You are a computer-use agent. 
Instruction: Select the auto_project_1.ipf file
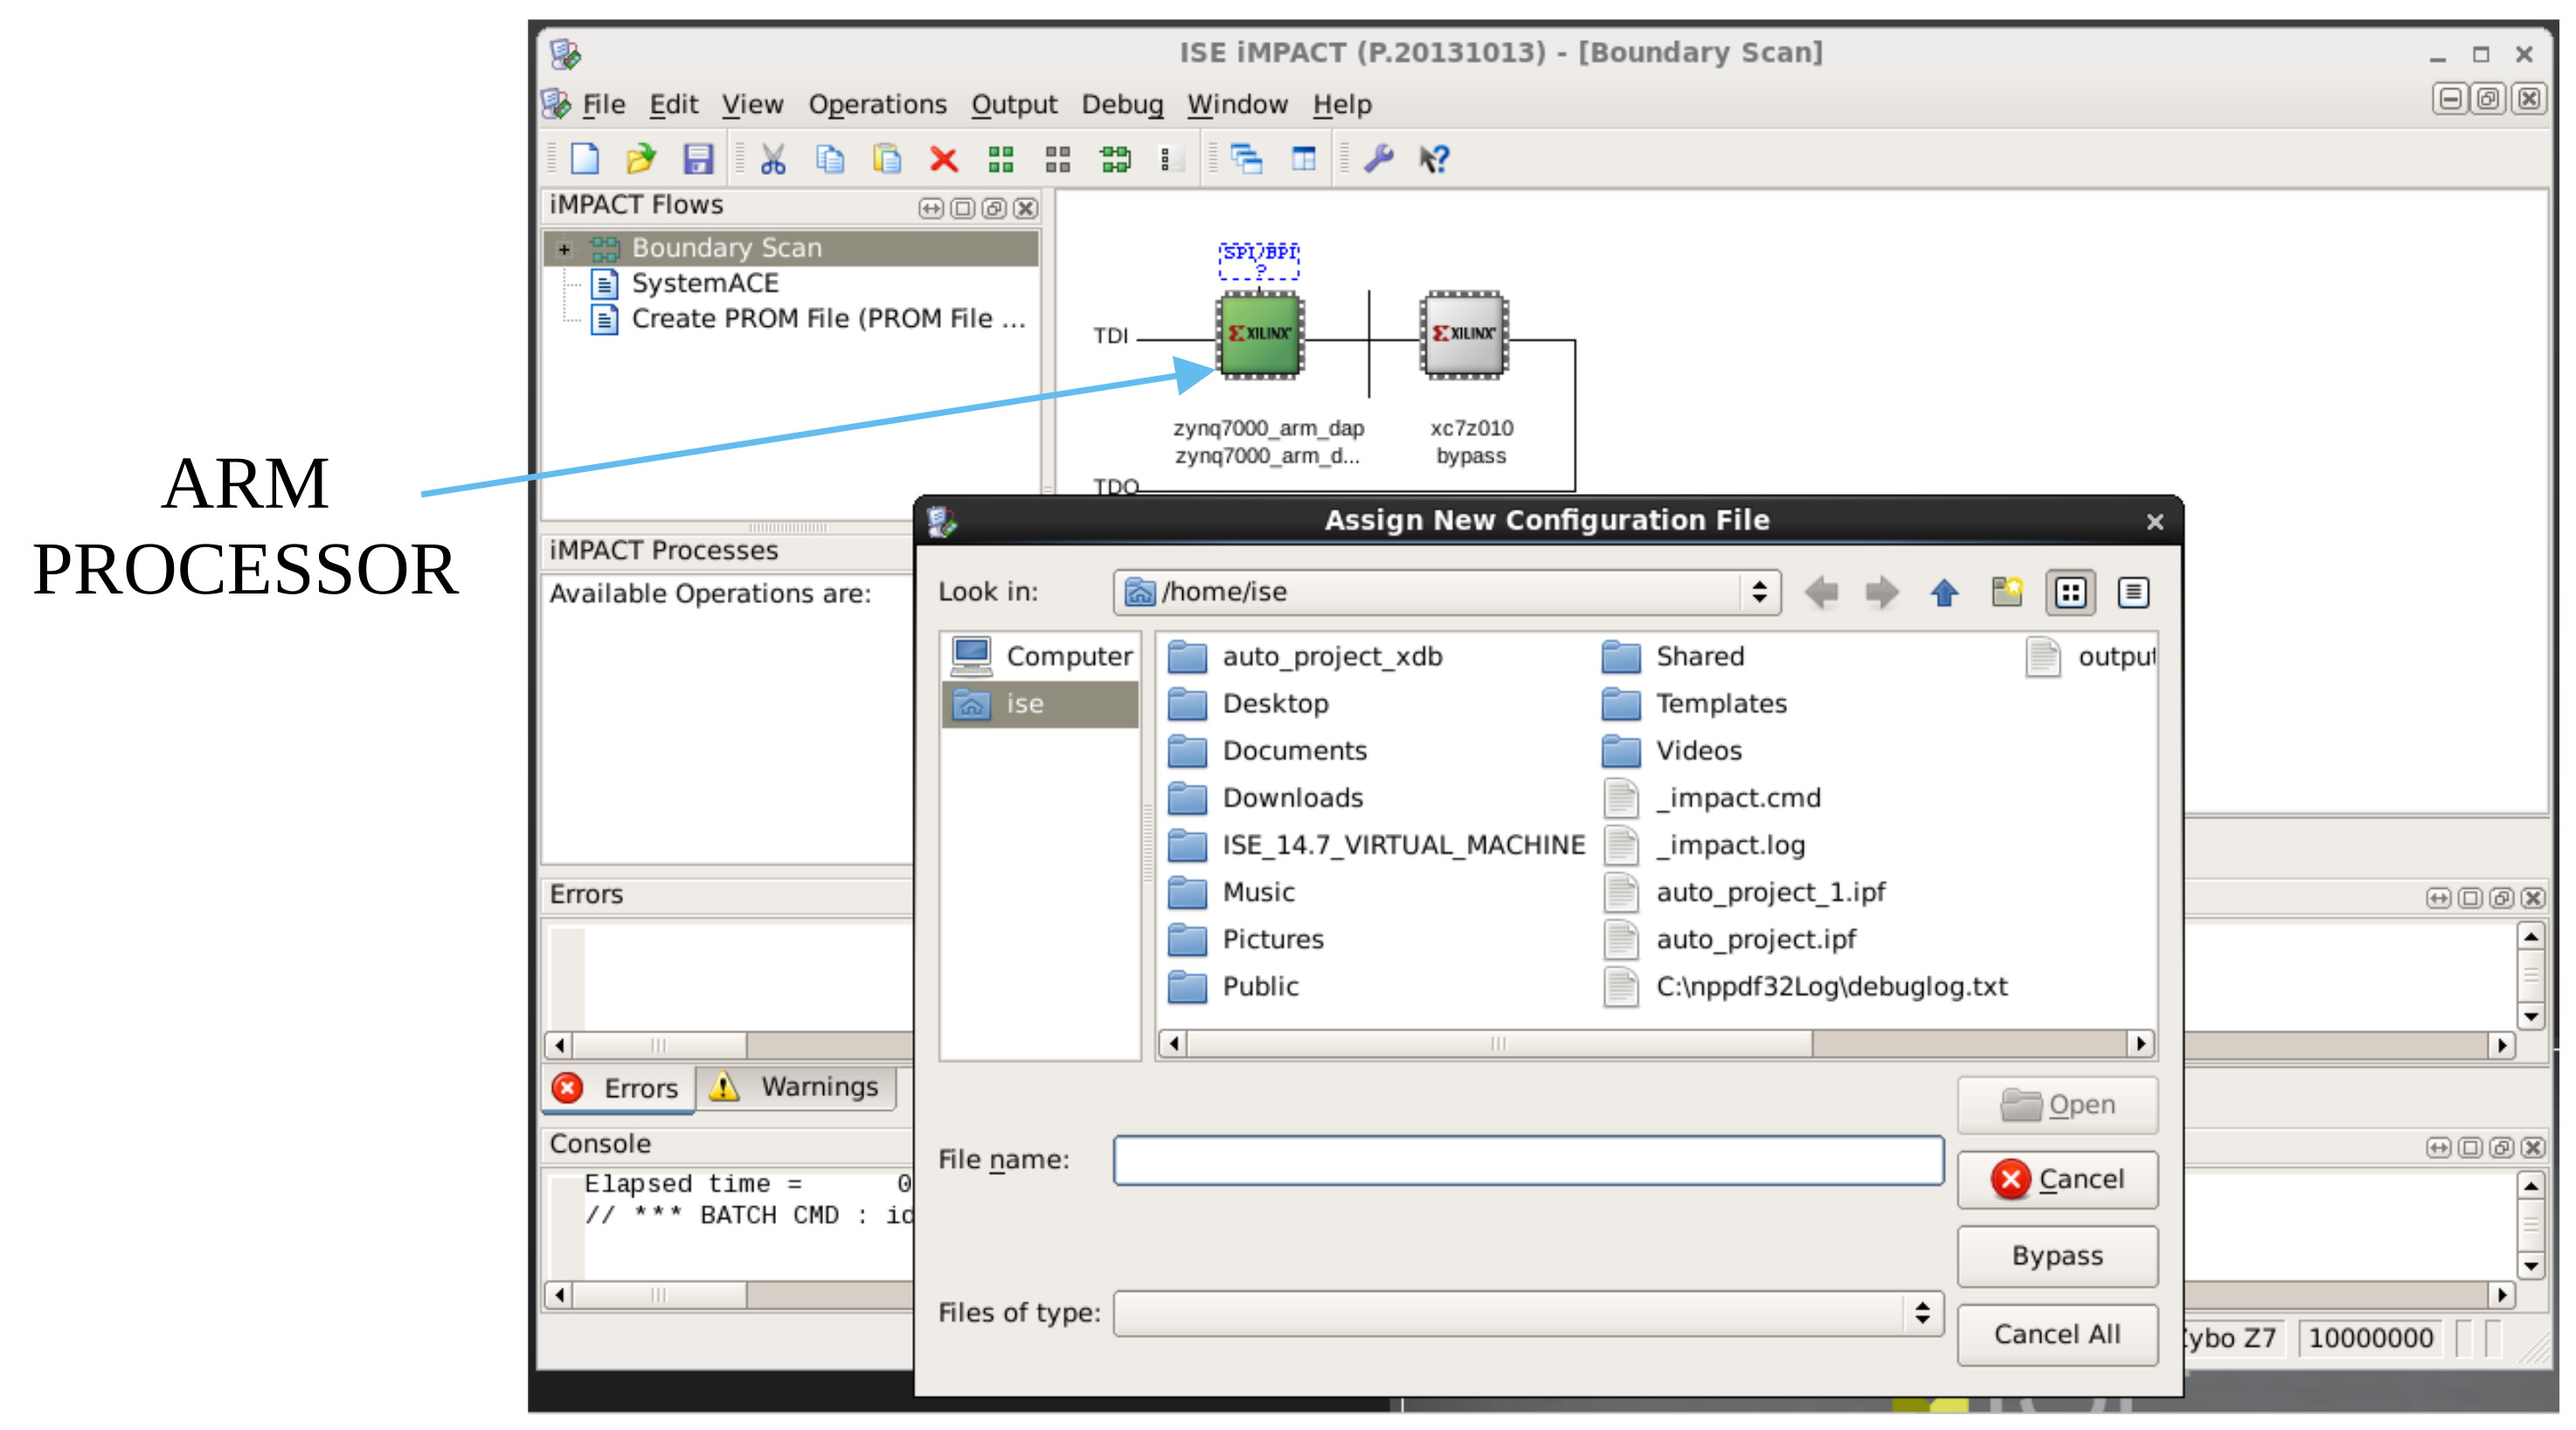click(x=1745, y=892)
